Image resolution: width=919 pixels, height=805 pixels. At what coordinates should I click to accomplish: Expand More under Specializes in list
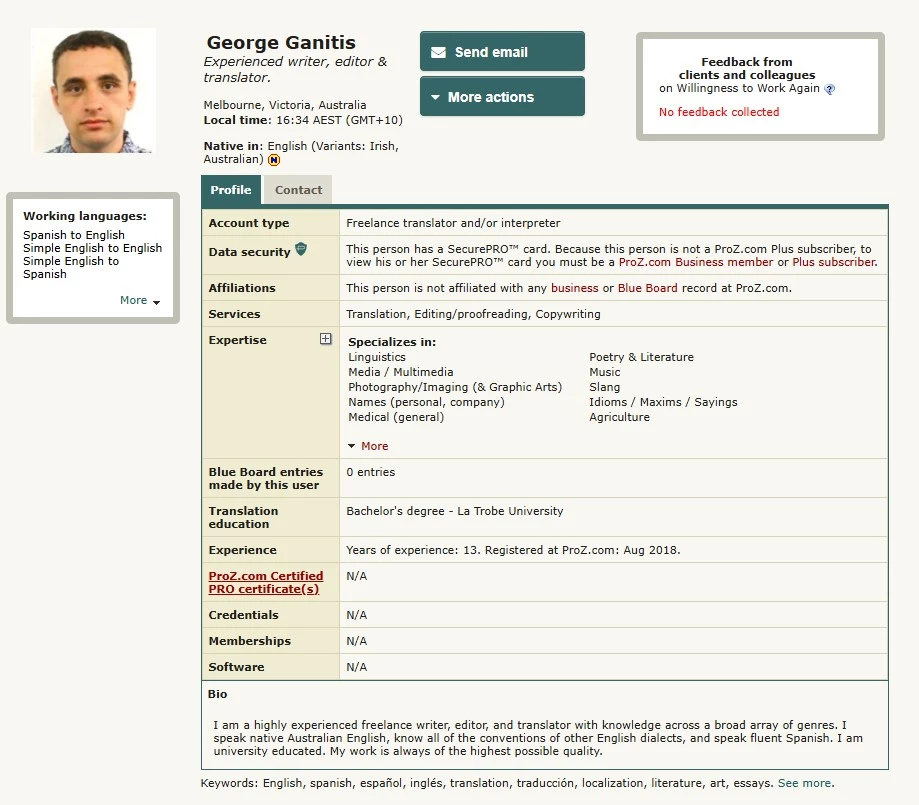(368, 446)
